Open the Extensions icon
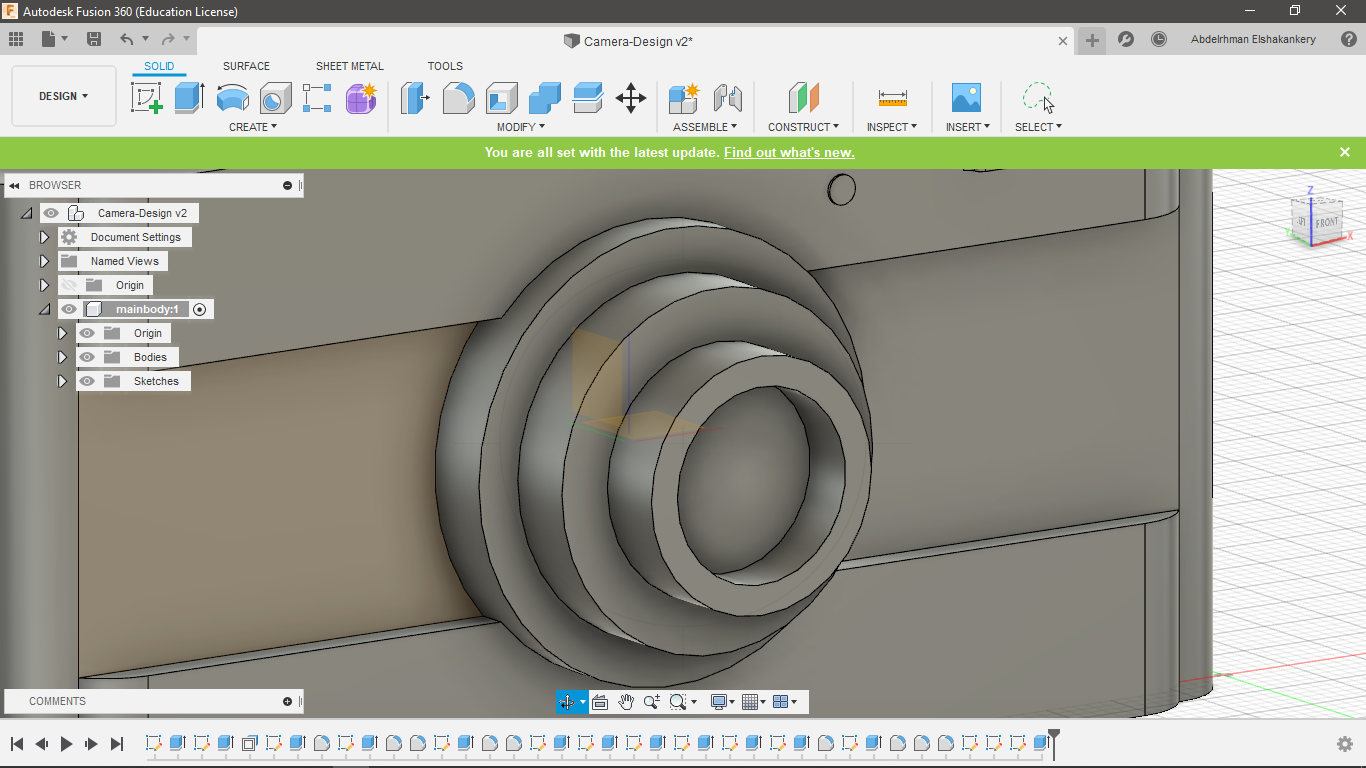The width and height of the screenshot is (1366, 768). [1126, 40]
